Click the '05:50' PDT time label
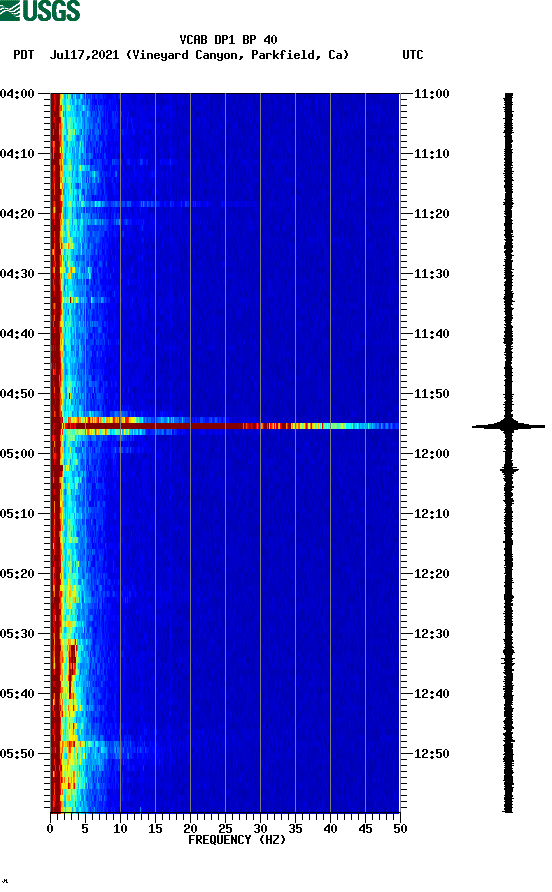552x892 pixels. coord(17,754)
